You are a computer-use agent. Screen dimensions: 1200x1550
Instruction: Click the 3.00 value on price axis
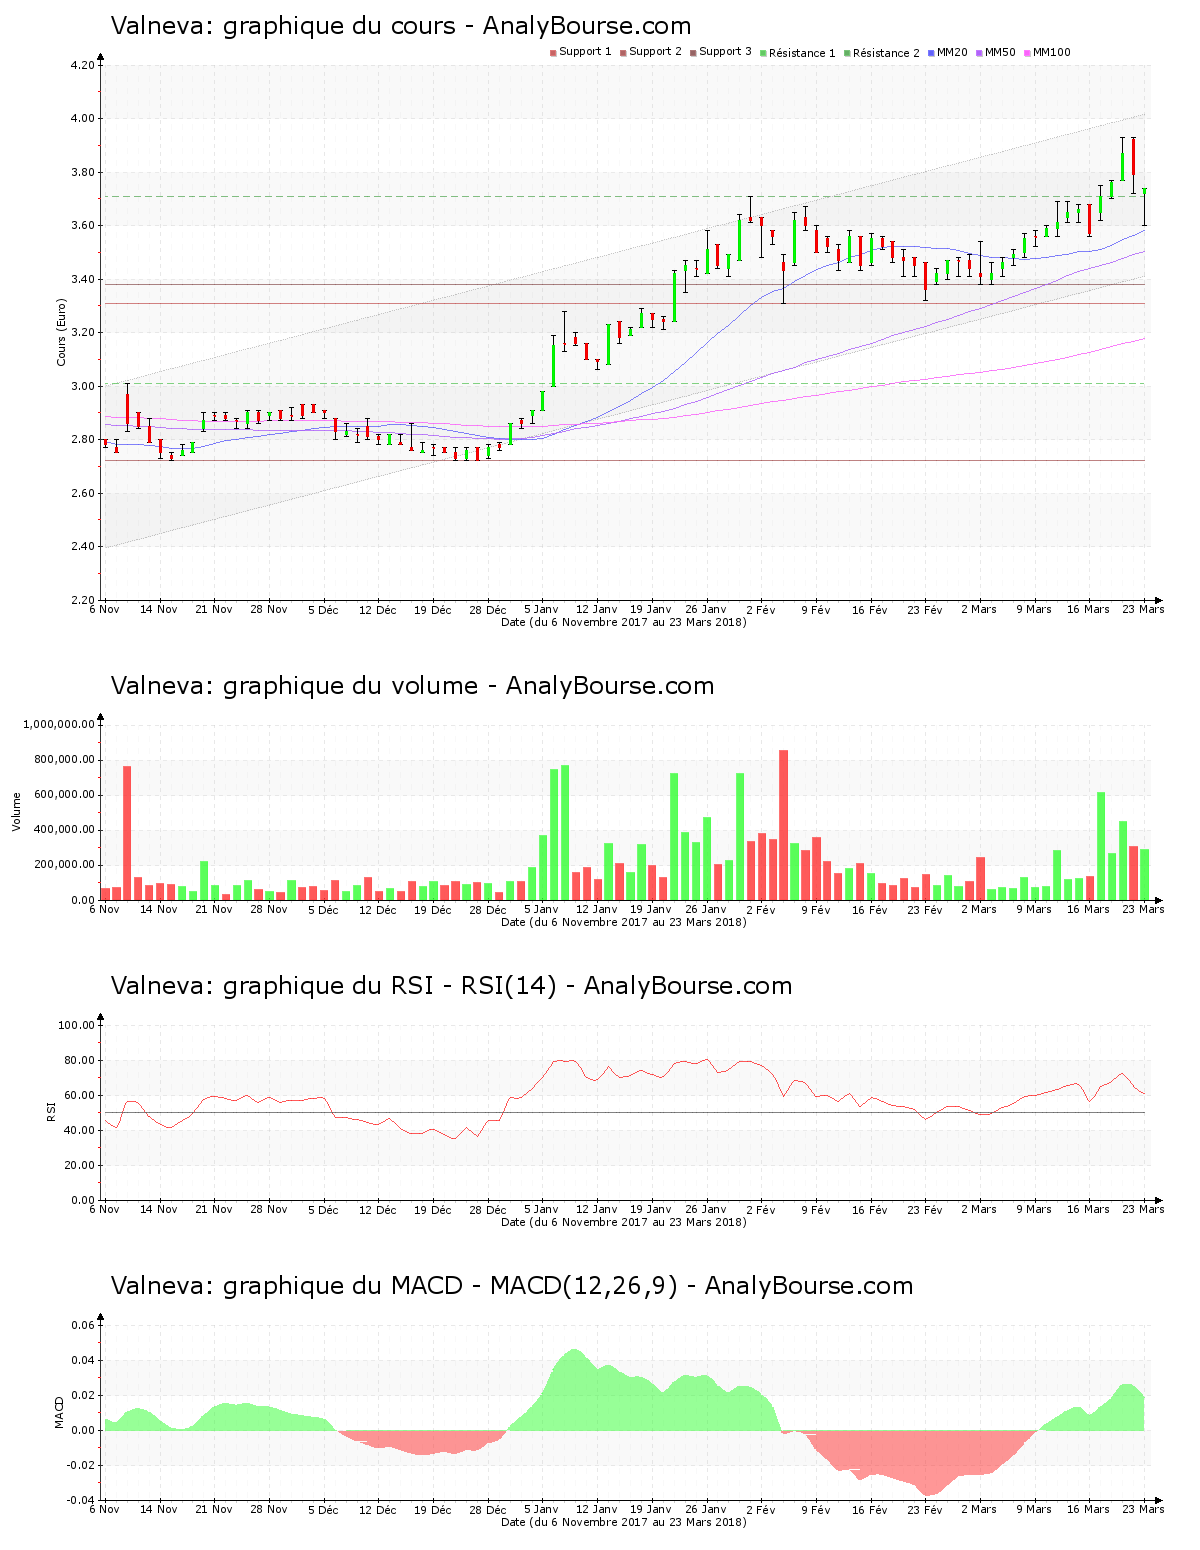click(83, 387)
